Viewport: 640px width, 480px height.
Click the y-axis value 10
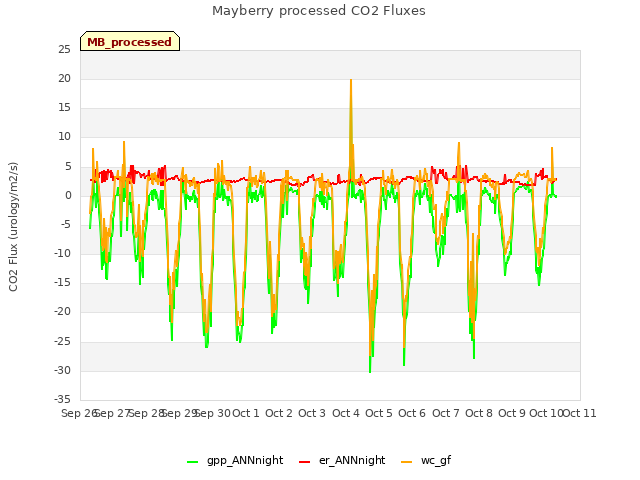(64, 137)
